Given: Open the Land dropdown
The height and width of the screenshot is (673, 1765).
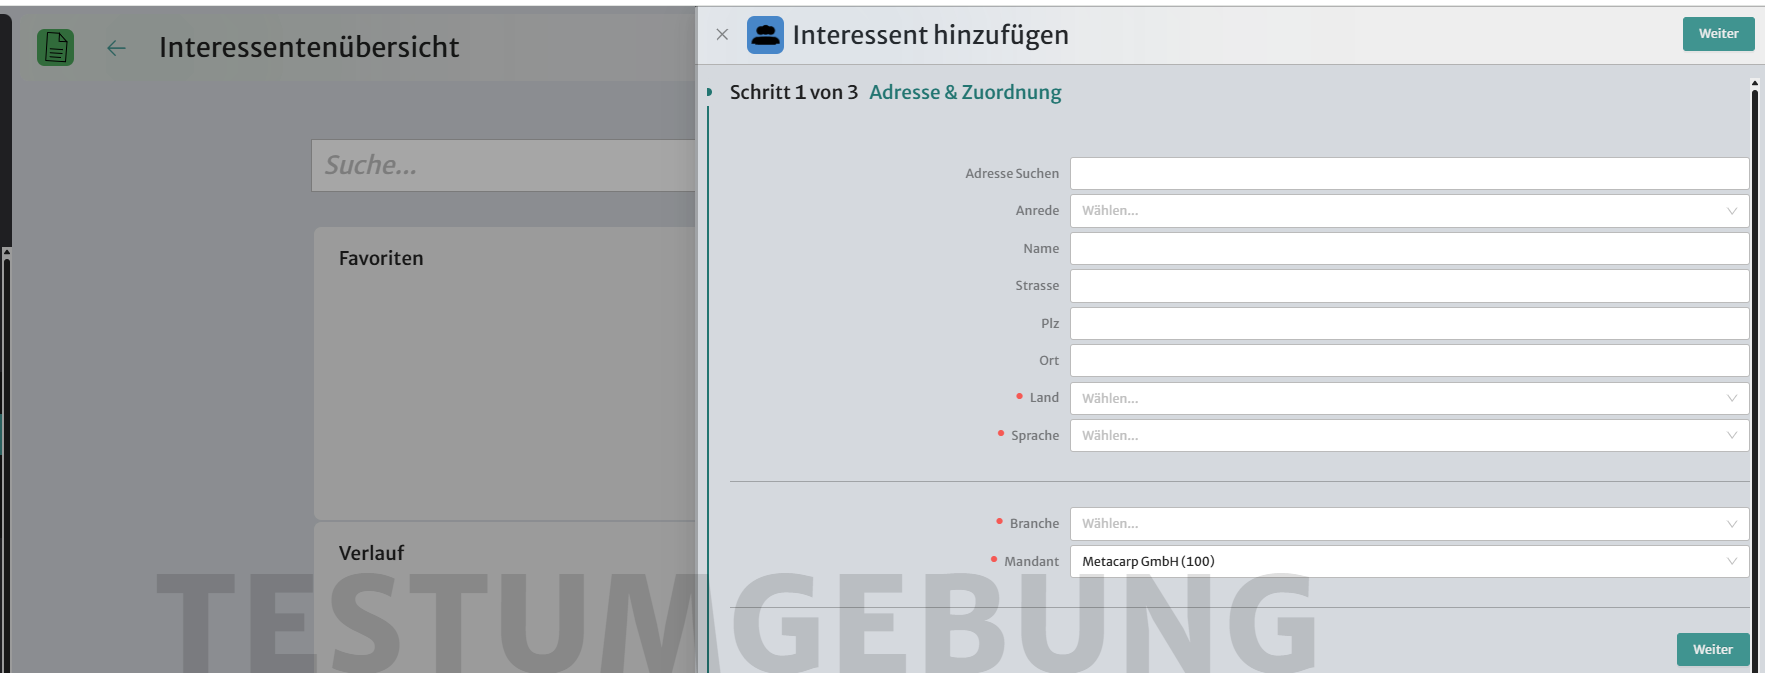Looking at the screenshot, I should pyautogui.click(x=1409, y=398).
